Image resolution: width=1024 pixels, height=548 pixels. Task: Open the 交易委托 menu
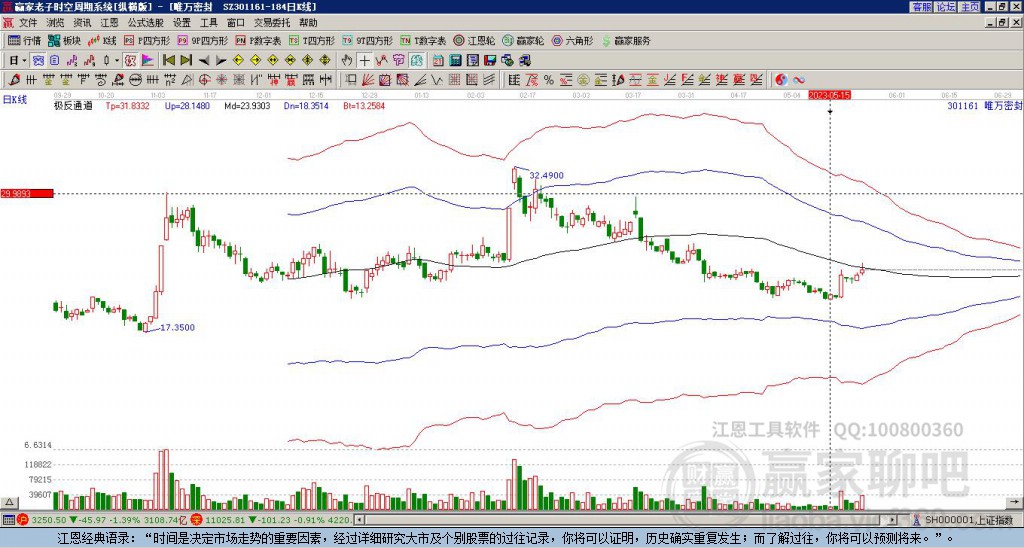(x=272, y=23)
